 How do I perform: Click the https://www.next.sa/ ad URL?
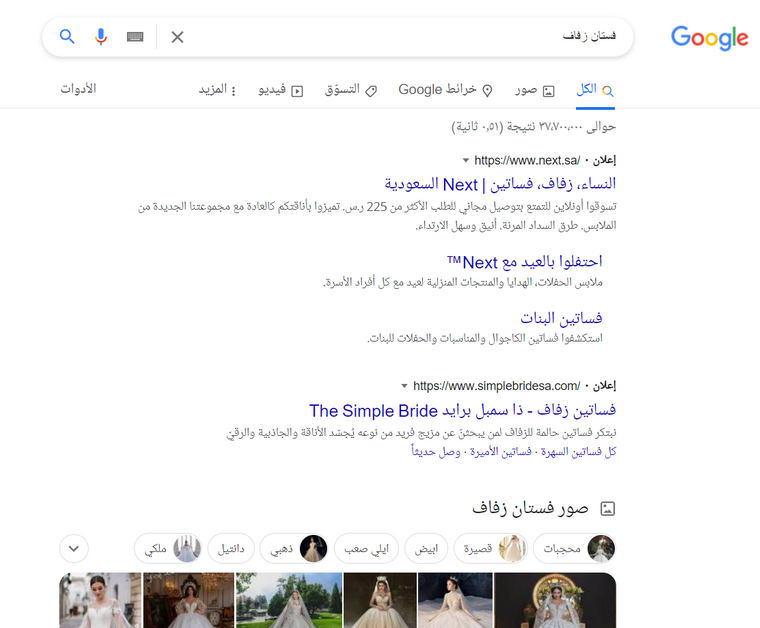click(x=527, y=160)
